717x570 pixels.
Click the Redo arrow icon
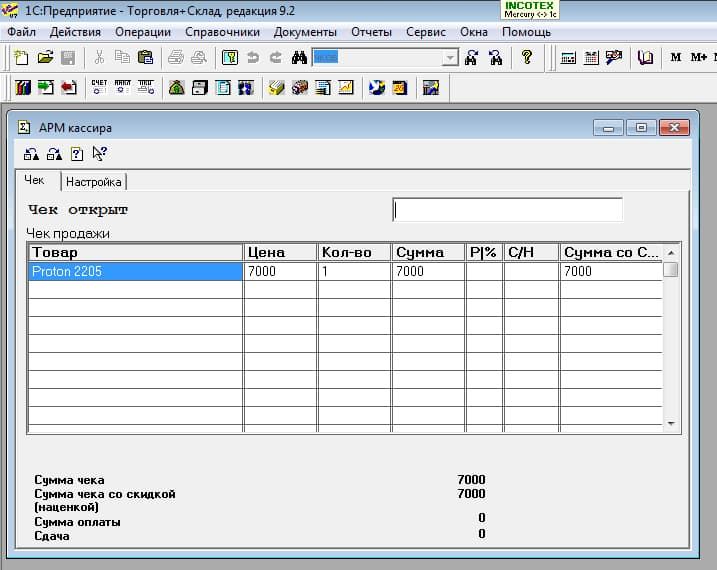click(276, 58)
